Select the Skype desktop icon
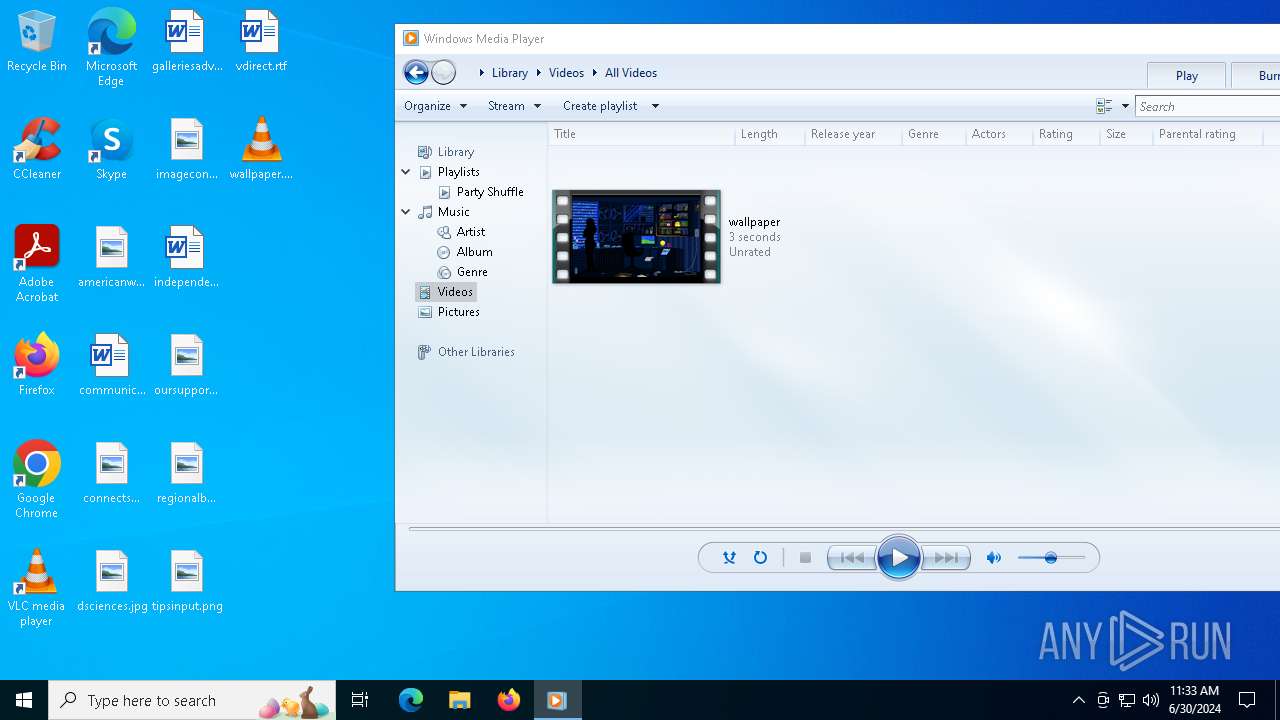This screenshot has height=720, width=1280. (111, 149)
